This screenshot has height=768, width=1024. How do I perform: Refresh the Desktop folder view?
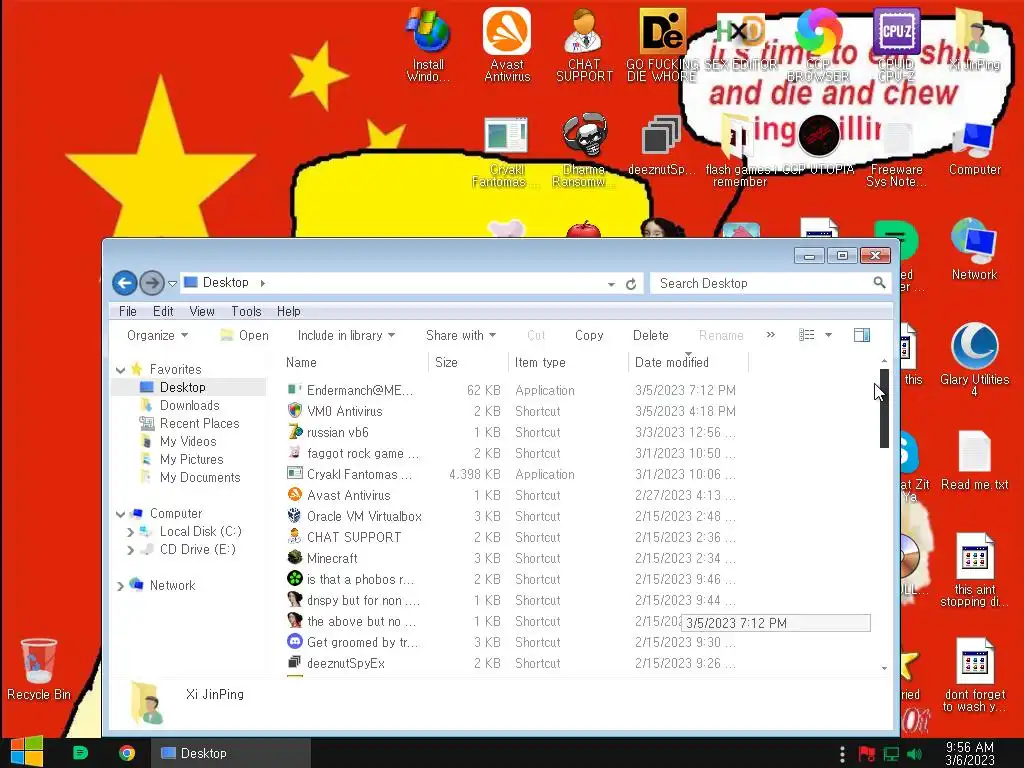[631, 284]
